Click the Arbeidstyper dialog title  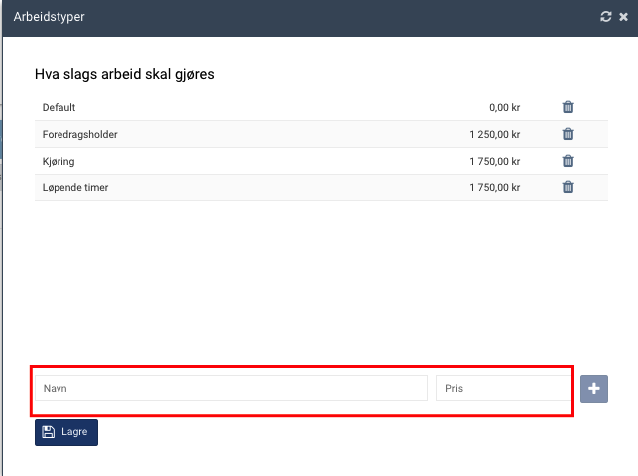pos(48,17)
